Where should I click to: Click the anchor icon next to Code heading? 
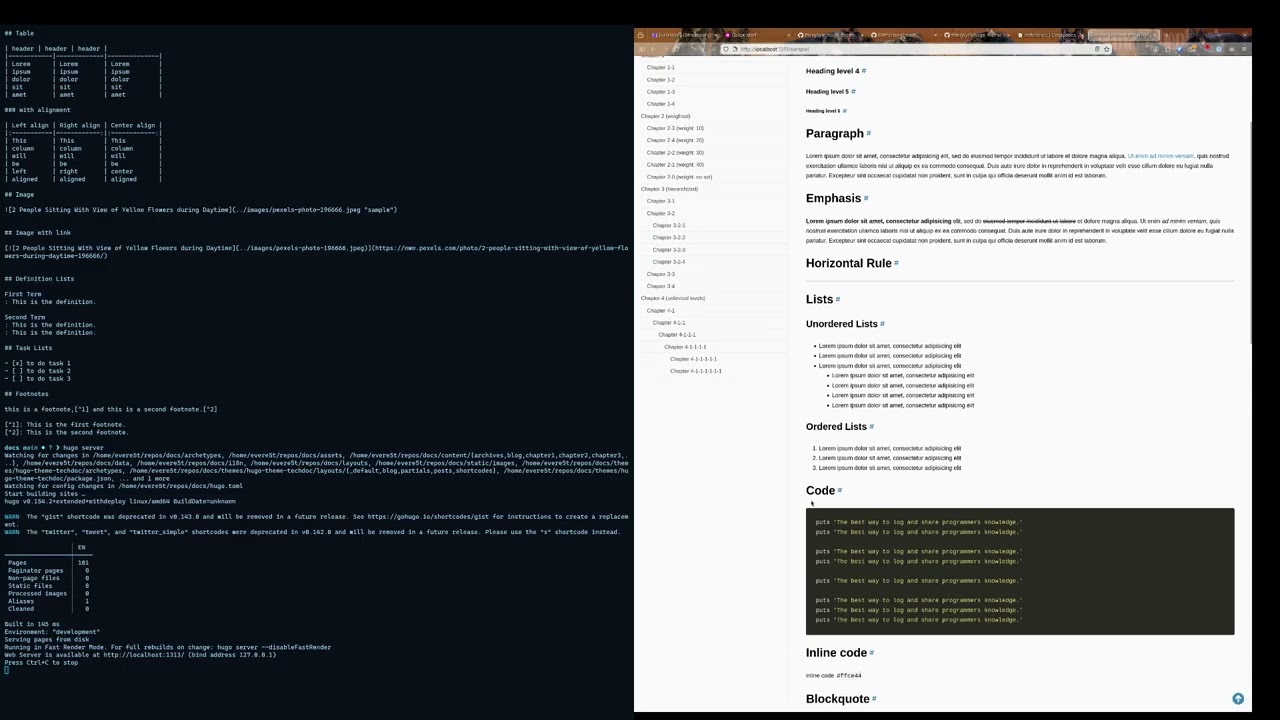coord(840,491)
